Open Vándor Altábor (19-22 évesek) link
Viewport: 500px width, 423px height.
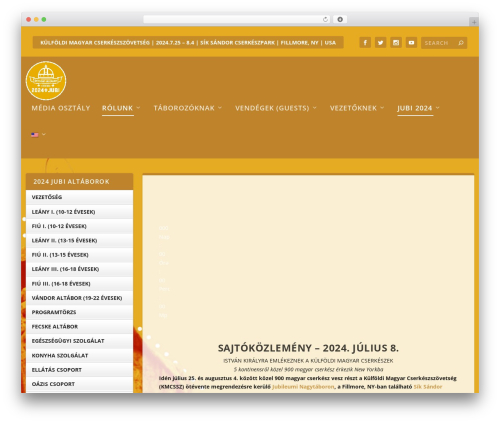[79, 298]
